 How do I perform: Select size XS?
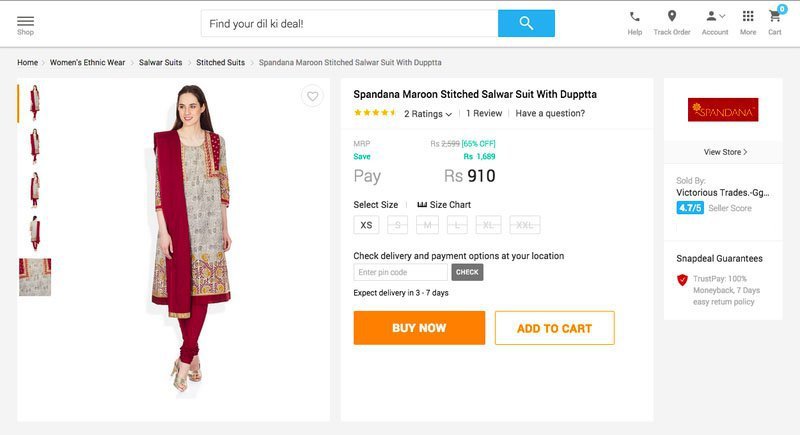366,225
